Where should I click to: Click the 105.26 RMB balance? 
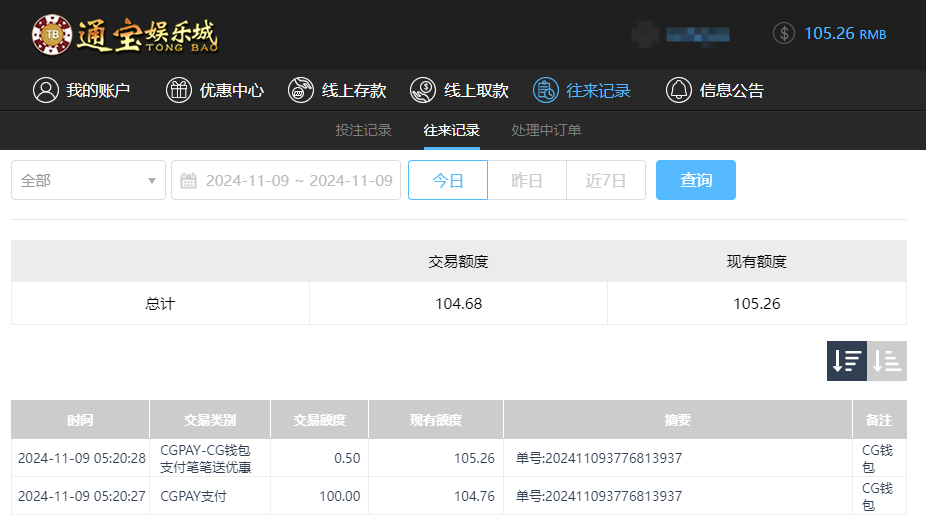tap(845, 34)
